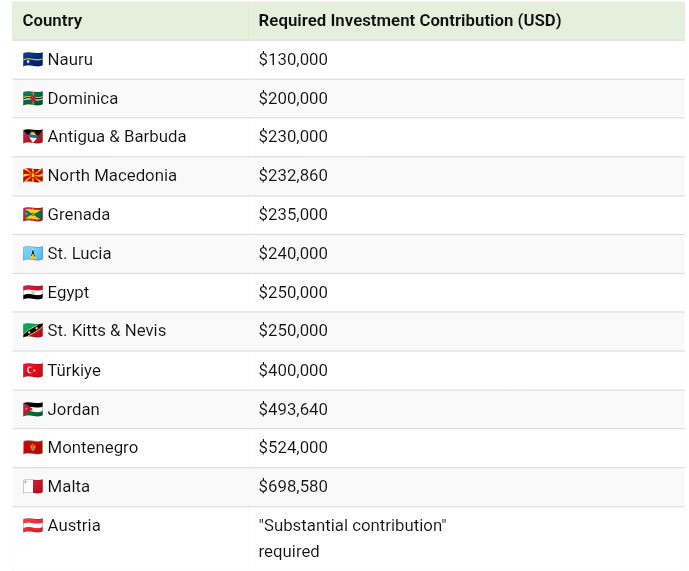Click the Nauru flag icon
The width and height of the screenshot is (689, 571).
point(32,60)
